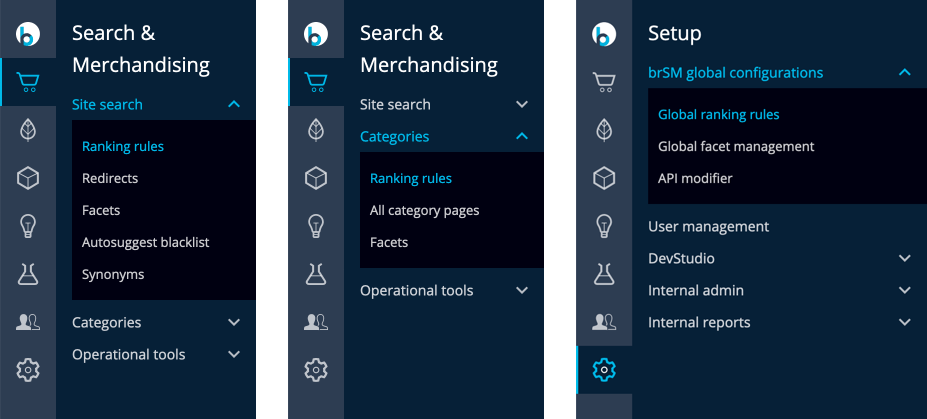Click the gear icon in the middle panel
This screenshot has width=927, height=419.
click(x=316, y=370)
